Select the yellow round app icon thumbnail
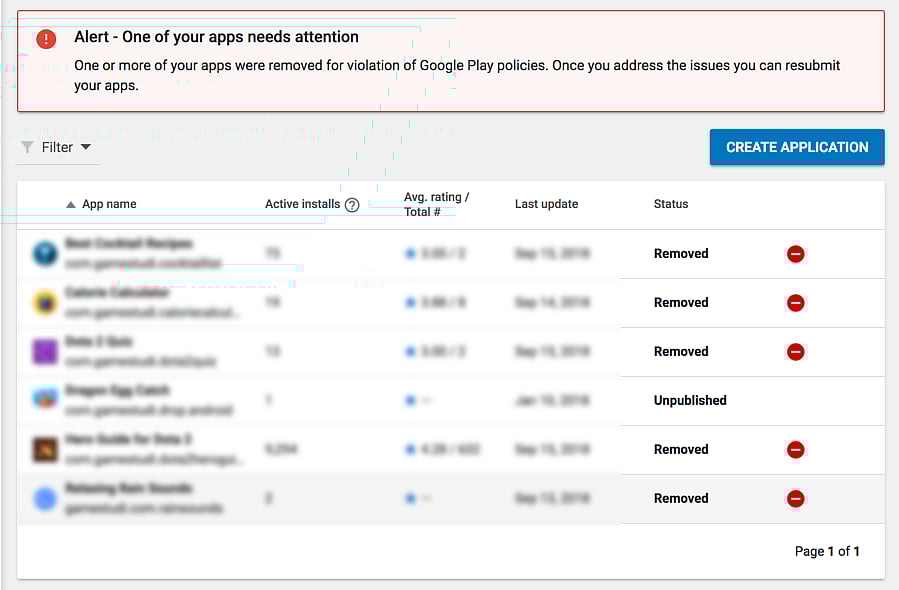The width and height of the screenshot is (899, 590). [45, 303]
